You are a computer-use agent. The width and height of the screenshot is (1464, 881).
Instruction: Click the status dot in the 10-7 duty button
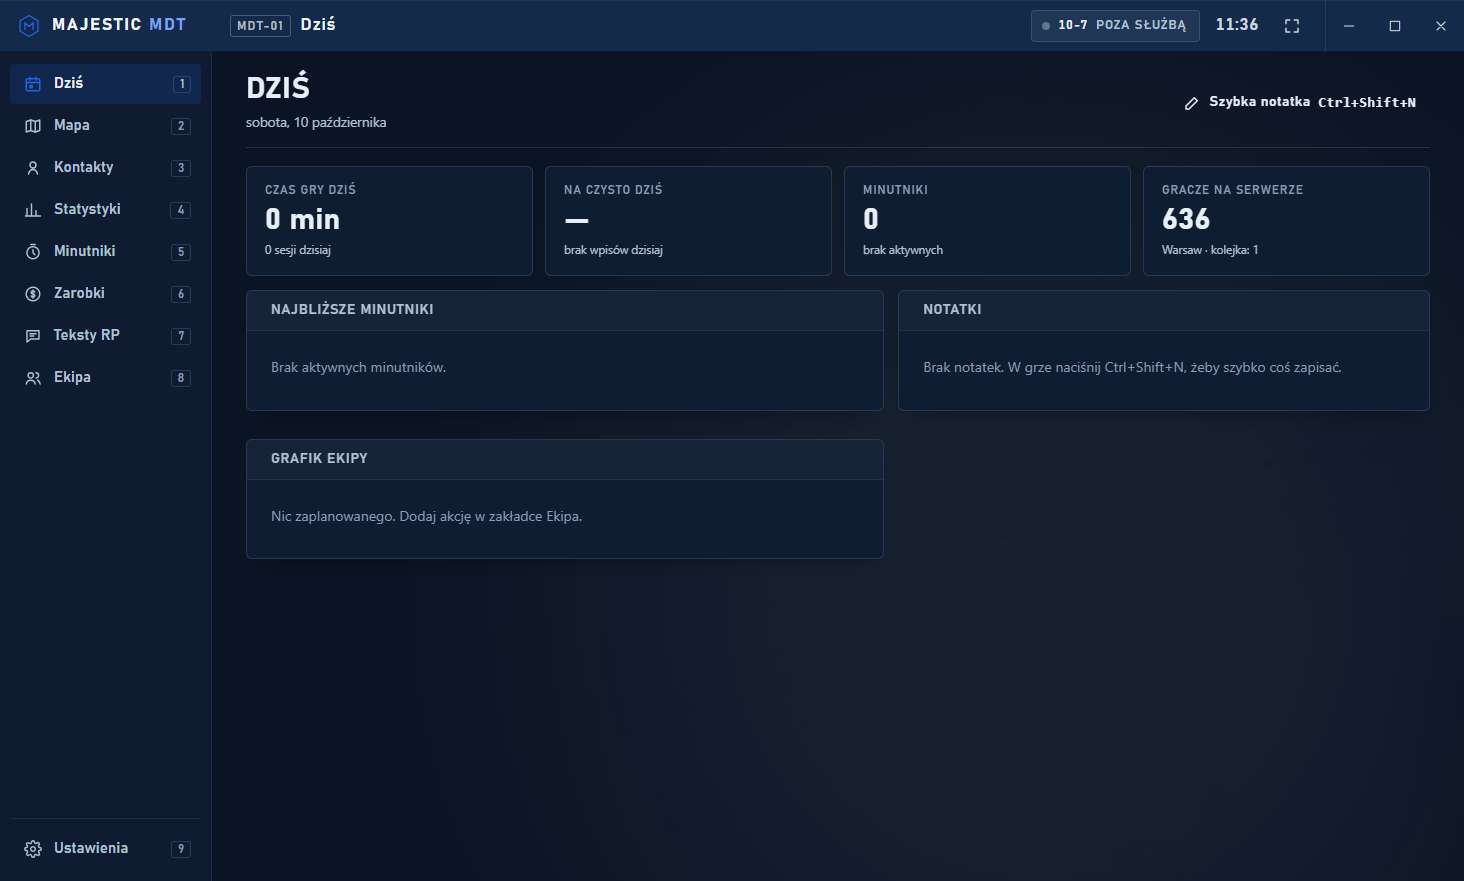point(1046,26)
